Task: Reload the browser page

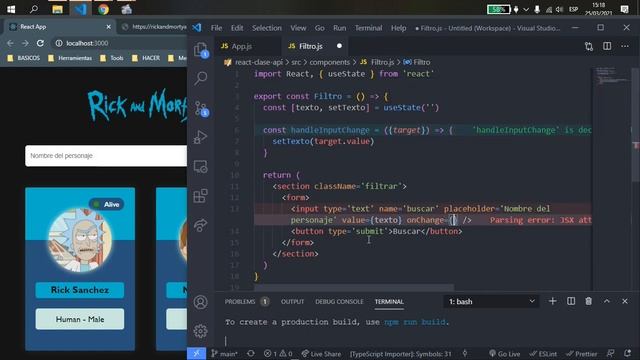Action: [x=40, y=43]
